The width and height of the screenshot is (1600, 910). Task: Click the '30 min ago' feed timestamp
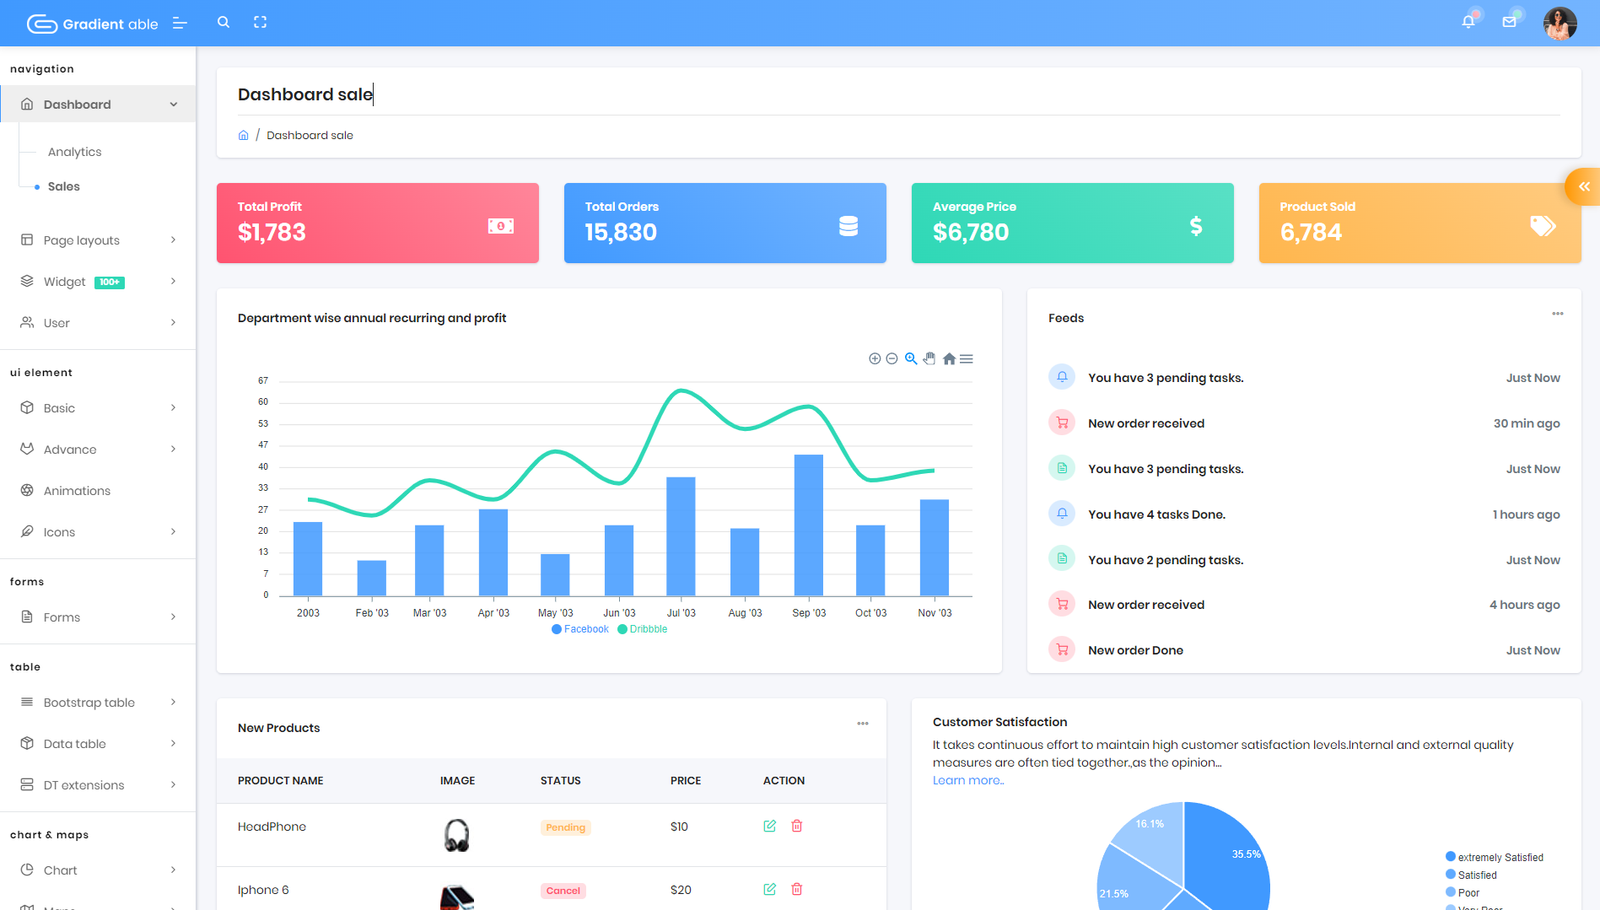(x=1526, y=423)
